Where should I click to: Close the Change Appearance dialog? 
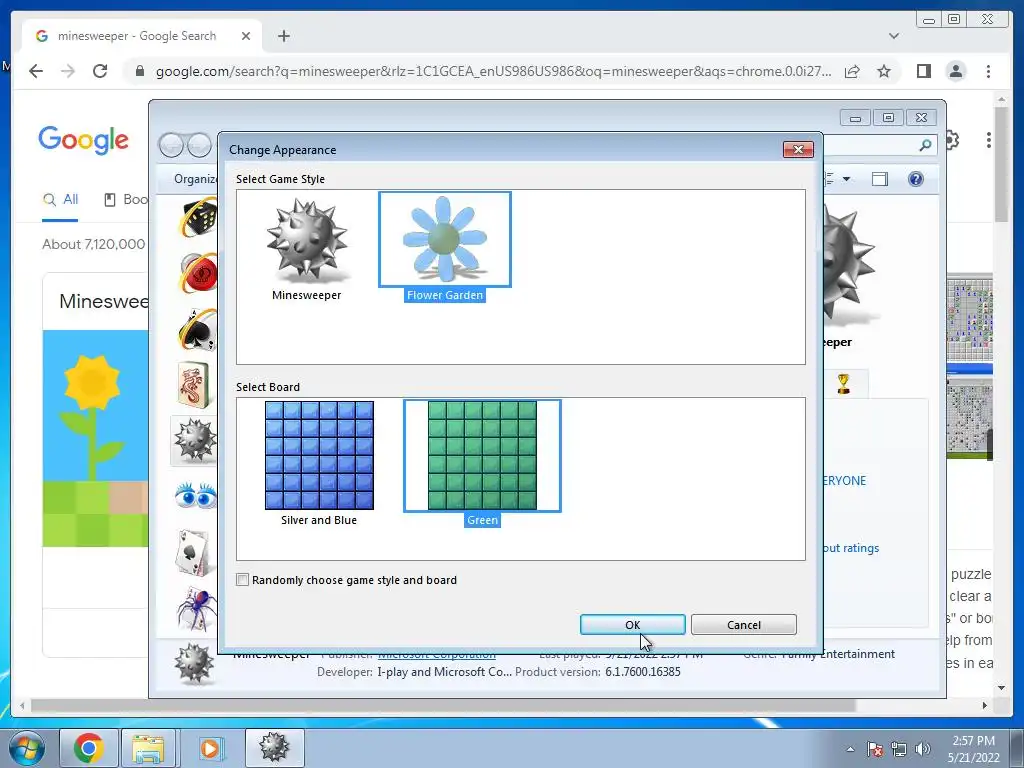798,150
